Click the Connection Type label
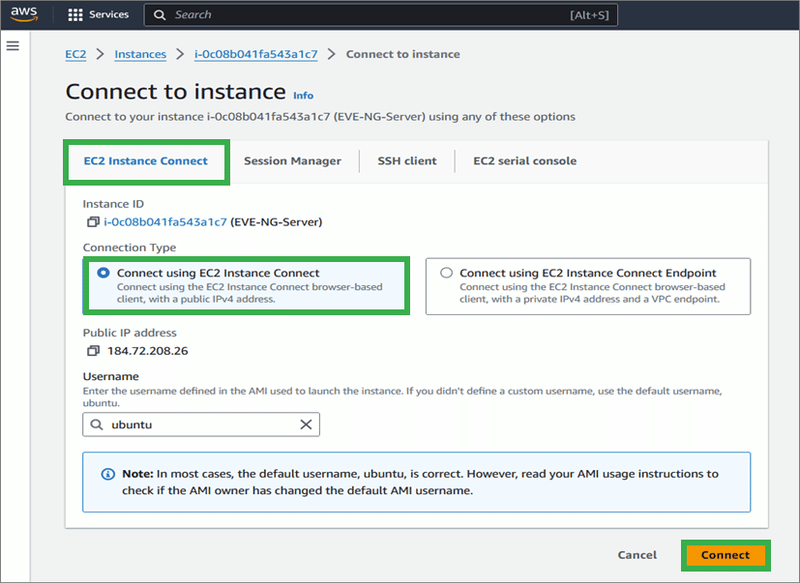800x583 pixels. click(130, 247)
